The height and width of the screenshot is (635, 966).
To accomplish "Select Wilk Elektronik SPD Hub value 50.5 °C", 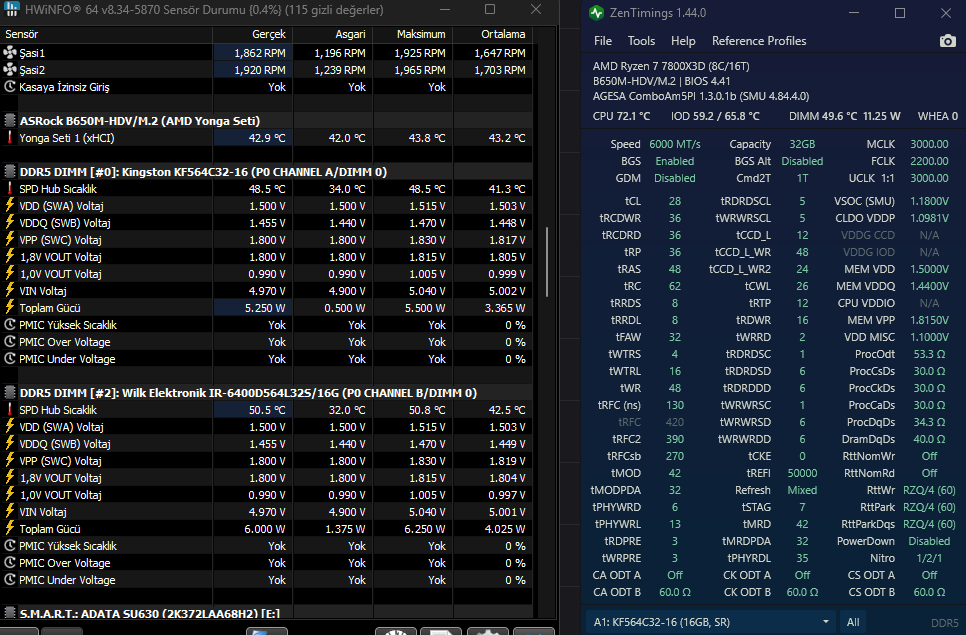I will pos(267,410).
